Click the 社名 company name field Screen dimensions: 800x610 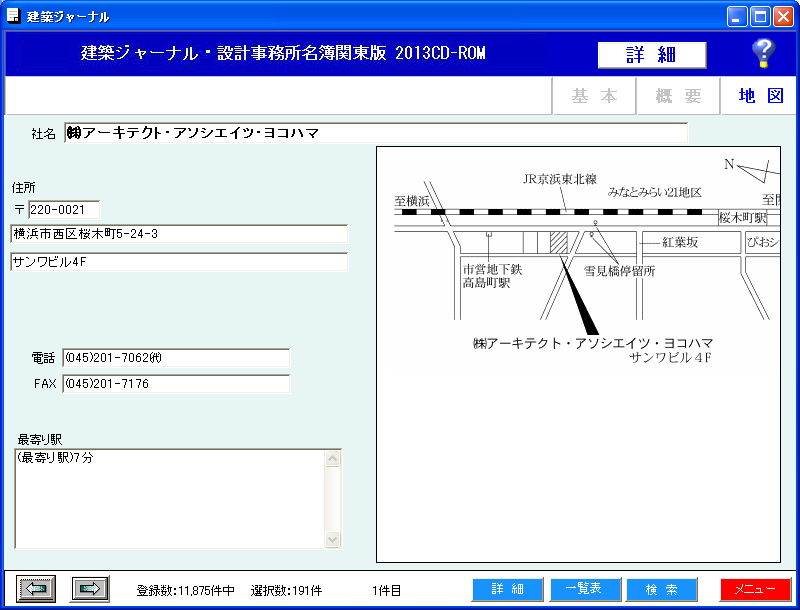(x=376, y=133)
